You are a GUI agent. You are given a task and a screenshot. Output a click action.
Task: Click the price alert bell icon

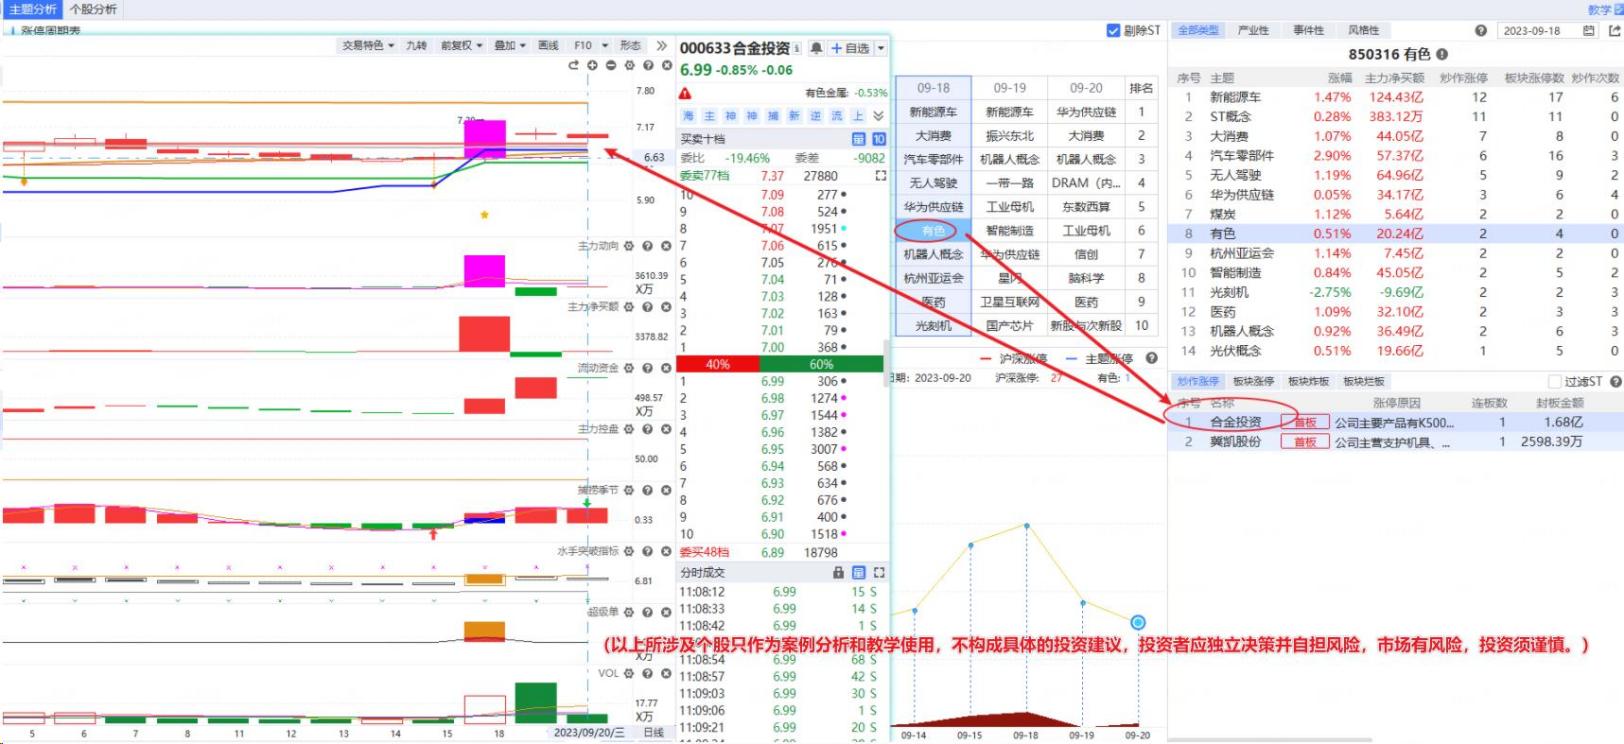[817, 48]
